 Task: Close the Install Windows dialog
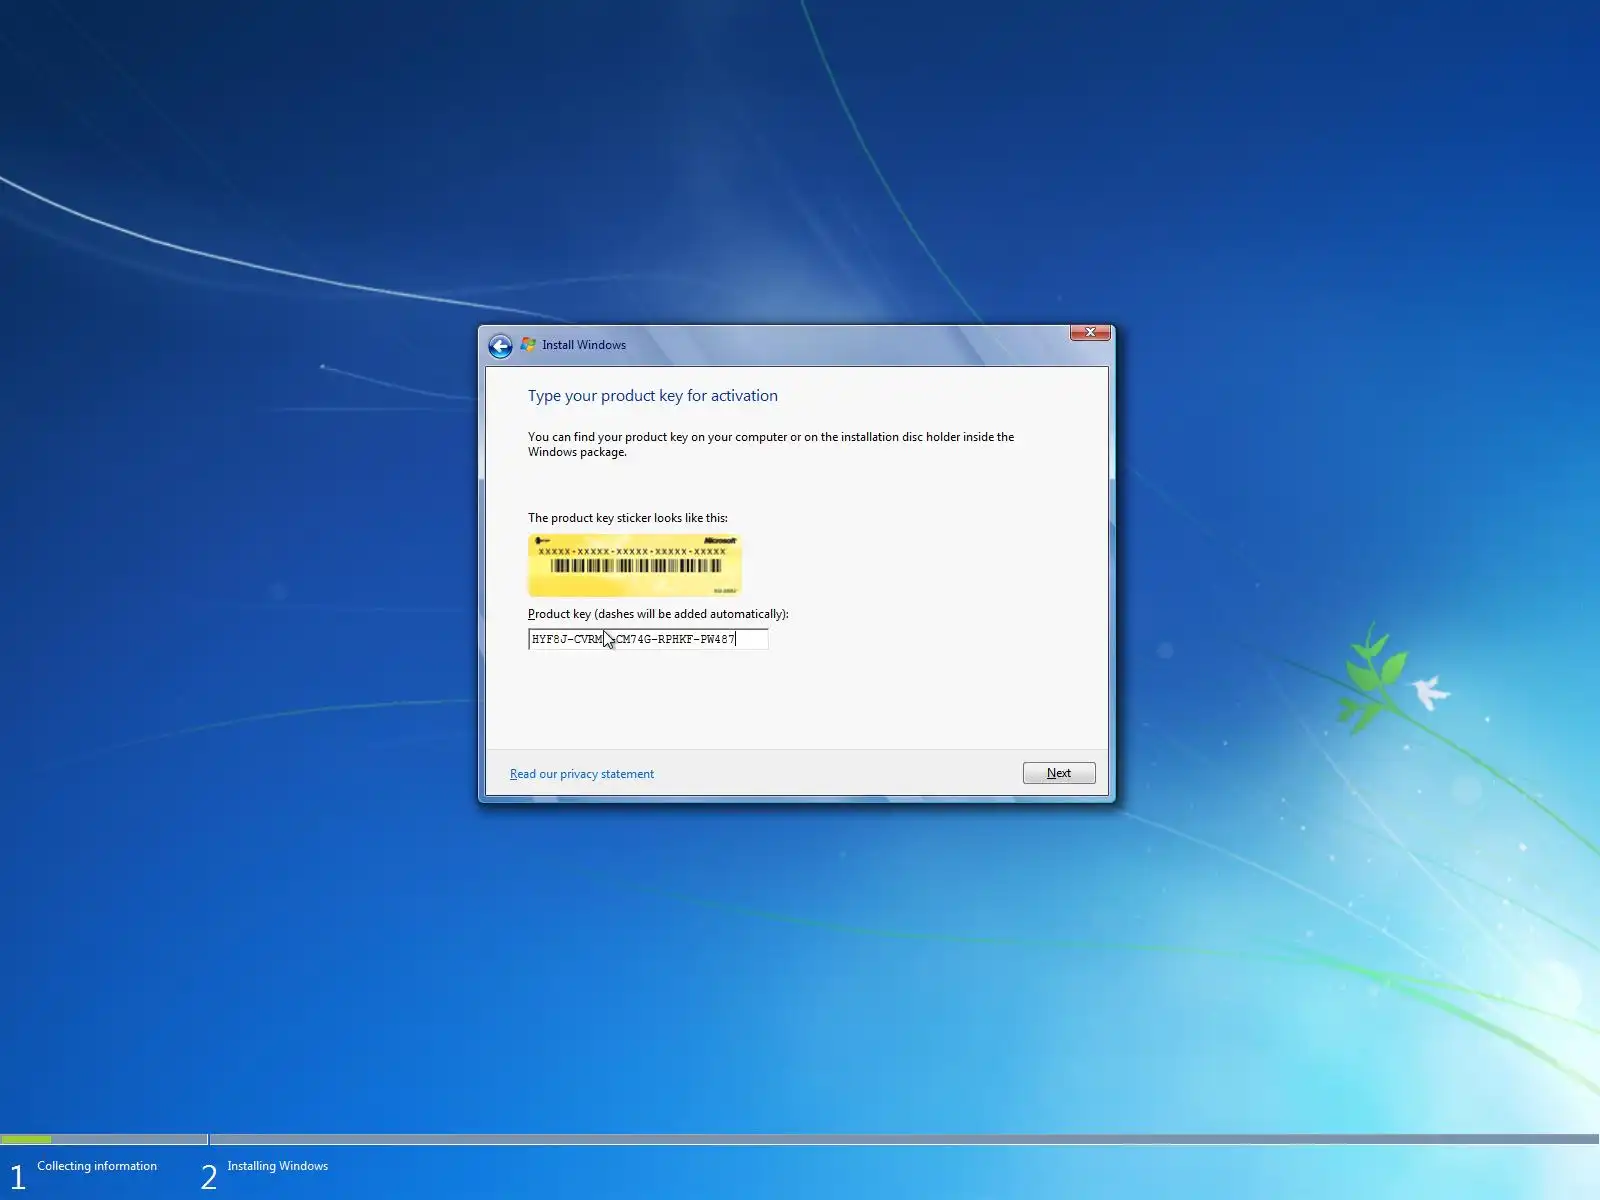[x=1090, y=332]
